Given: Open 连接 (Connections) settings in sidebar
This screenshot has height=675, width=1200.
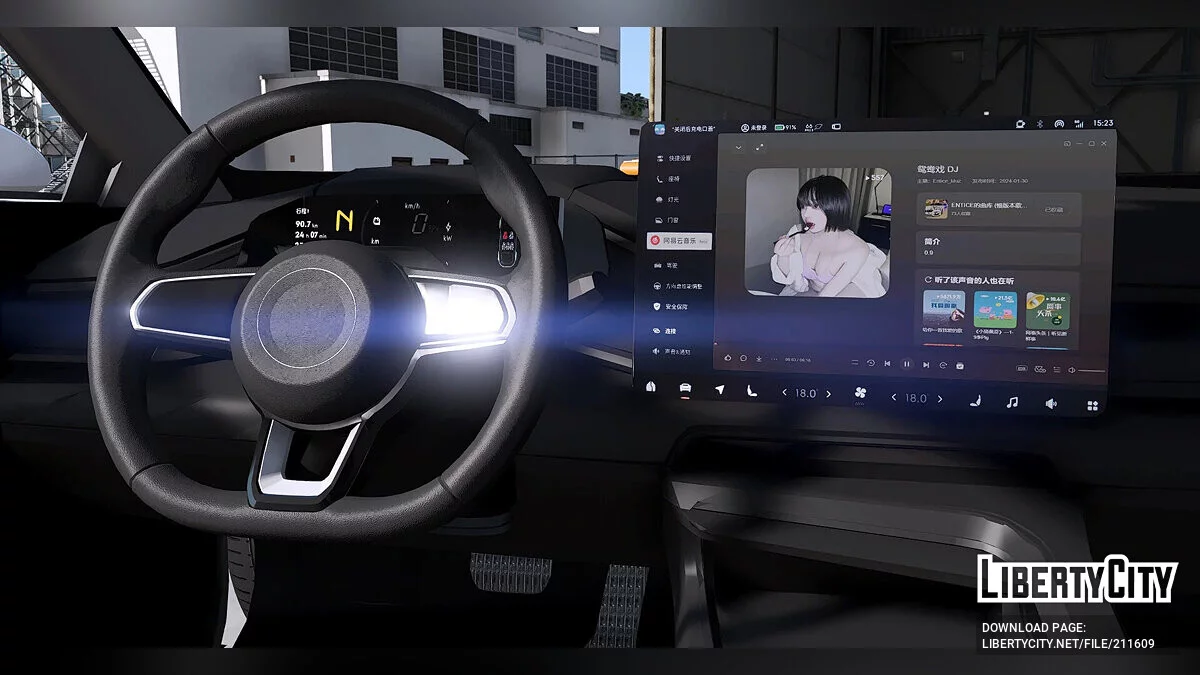Looking at the screenshot, I should coord(671,331).
